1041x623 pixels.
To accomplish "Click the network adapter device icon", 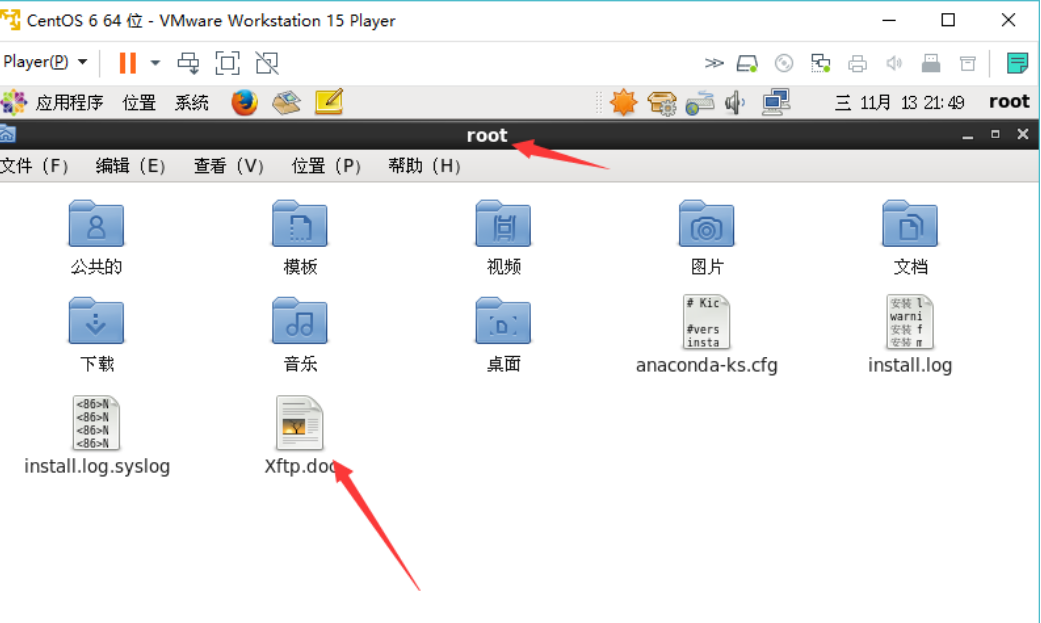I will tap(821, 63).
